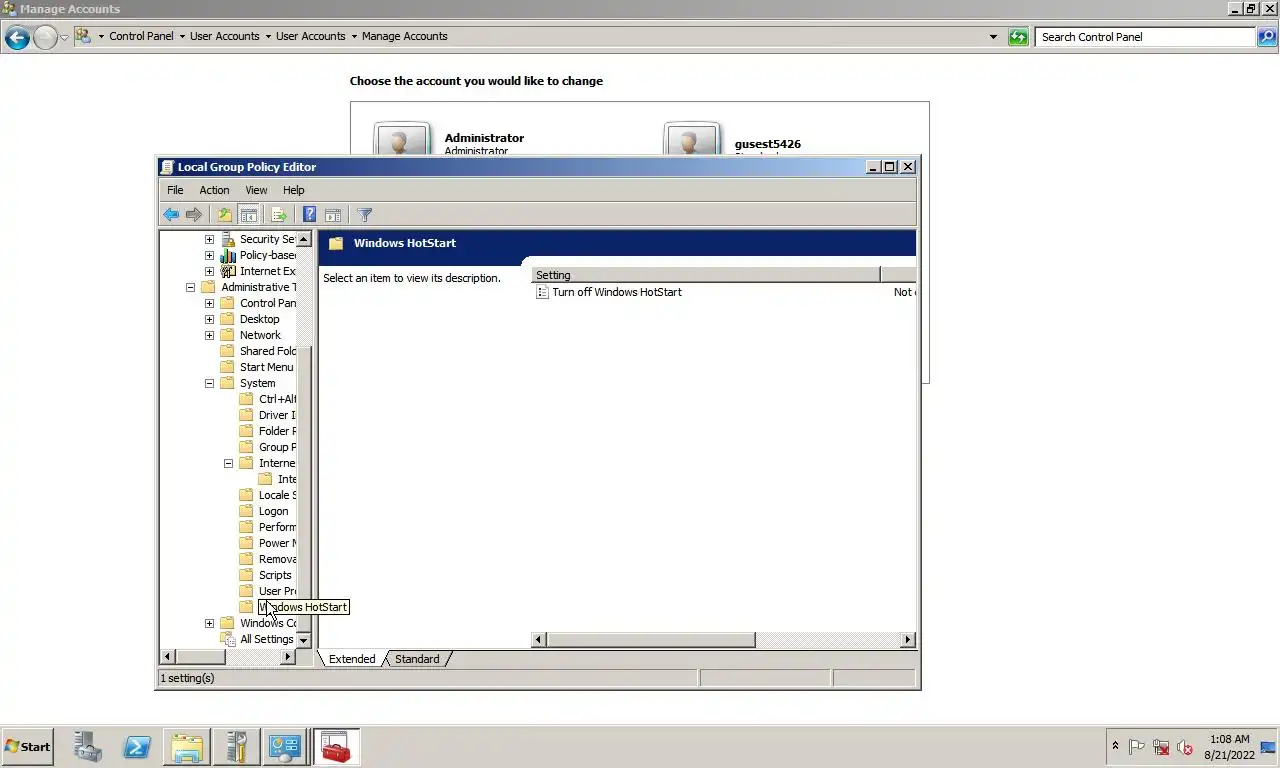Viewport: 1280px width, 768px height.
Task: Expand the Desktop tree node
Action: point(209,319)
